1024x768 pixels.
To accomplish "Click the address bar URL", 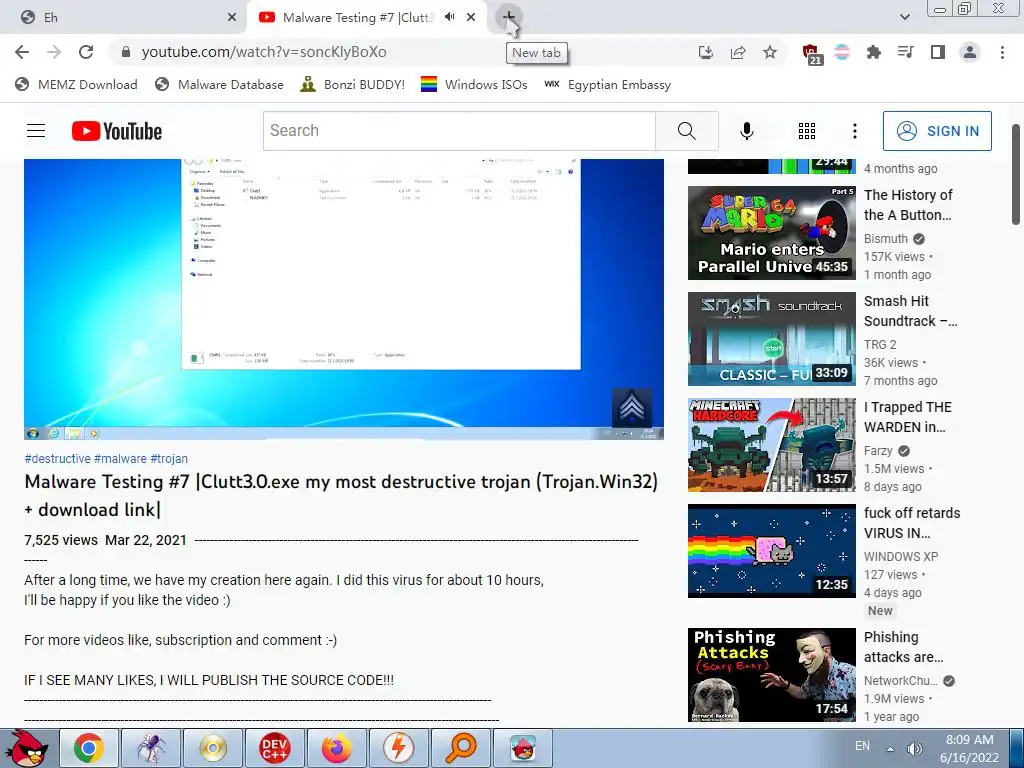I will click(264, 52).
